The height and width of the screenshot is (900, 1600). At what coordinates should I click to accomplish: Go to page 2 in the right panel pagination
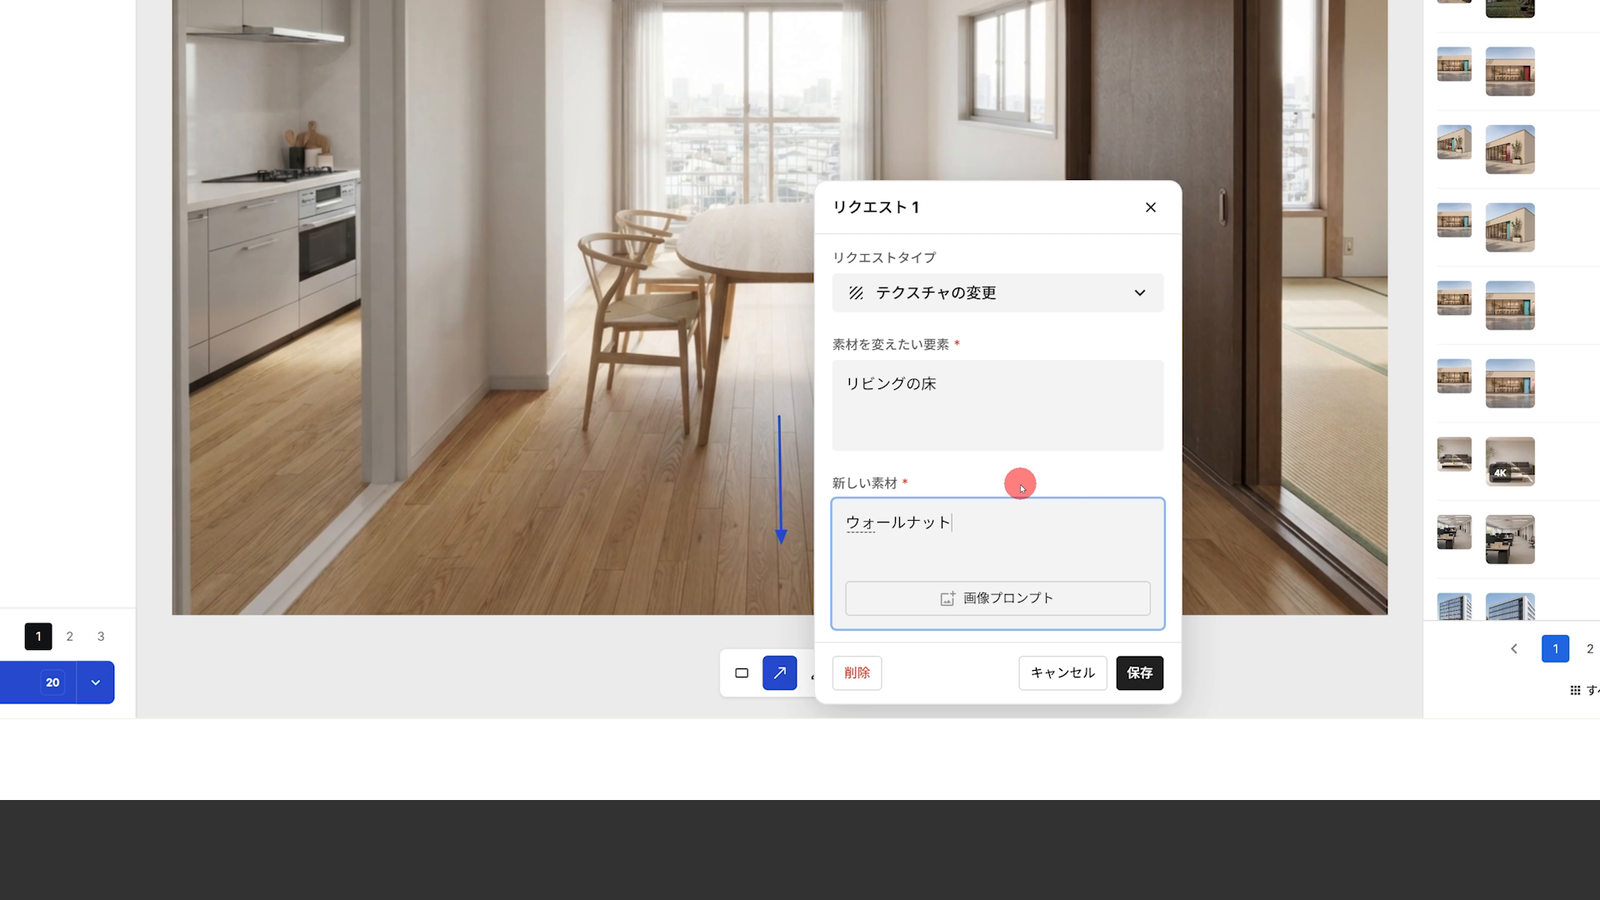coord(1589,649)
